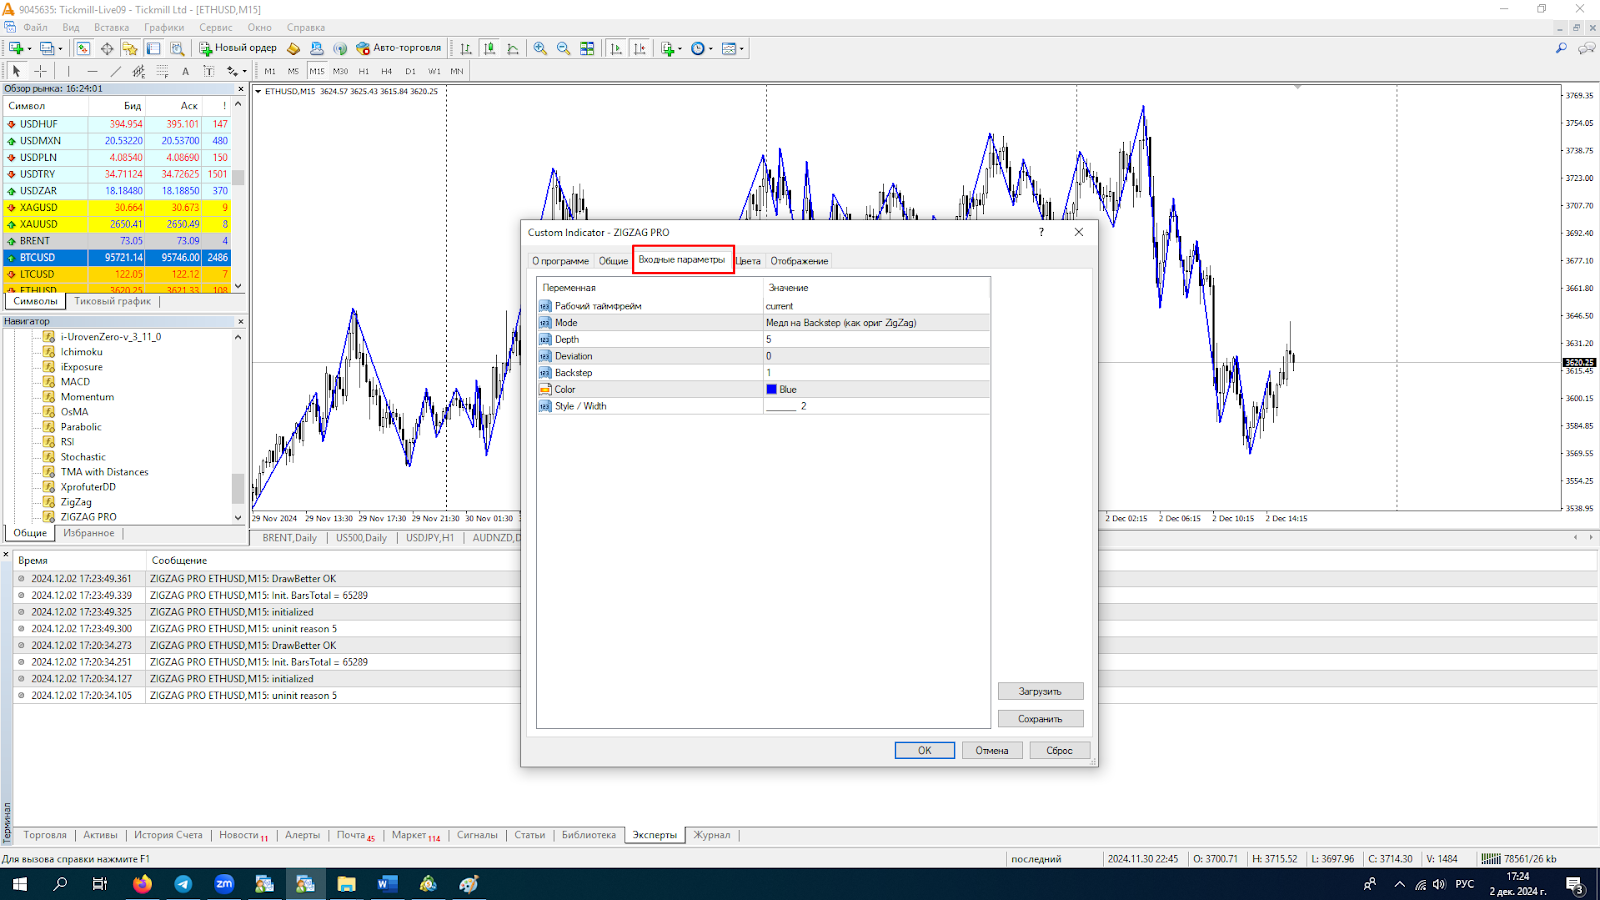The width and height of the screenshot is (1600, 900).
Task: Click the Загрузить button
Action: 1040,691
